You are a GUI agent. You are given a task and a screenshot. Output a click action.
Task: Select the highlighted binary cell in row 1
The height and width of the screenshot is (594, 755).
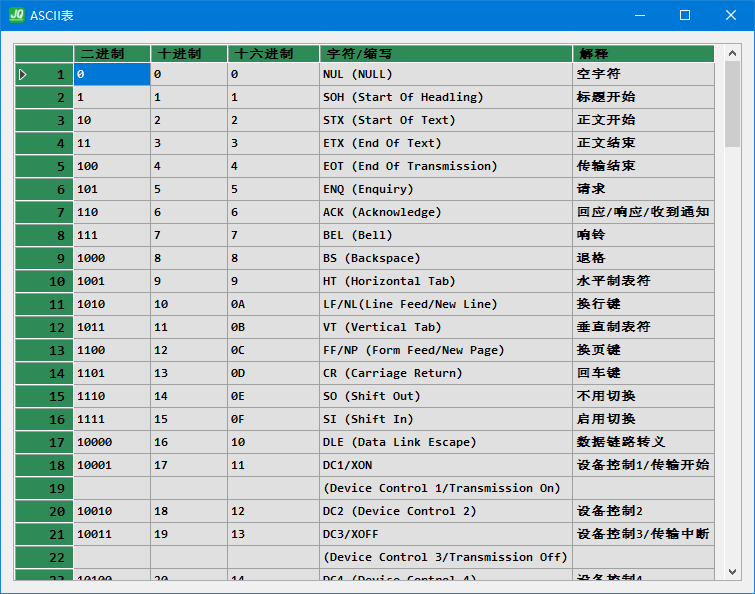[x=112, y=74]
